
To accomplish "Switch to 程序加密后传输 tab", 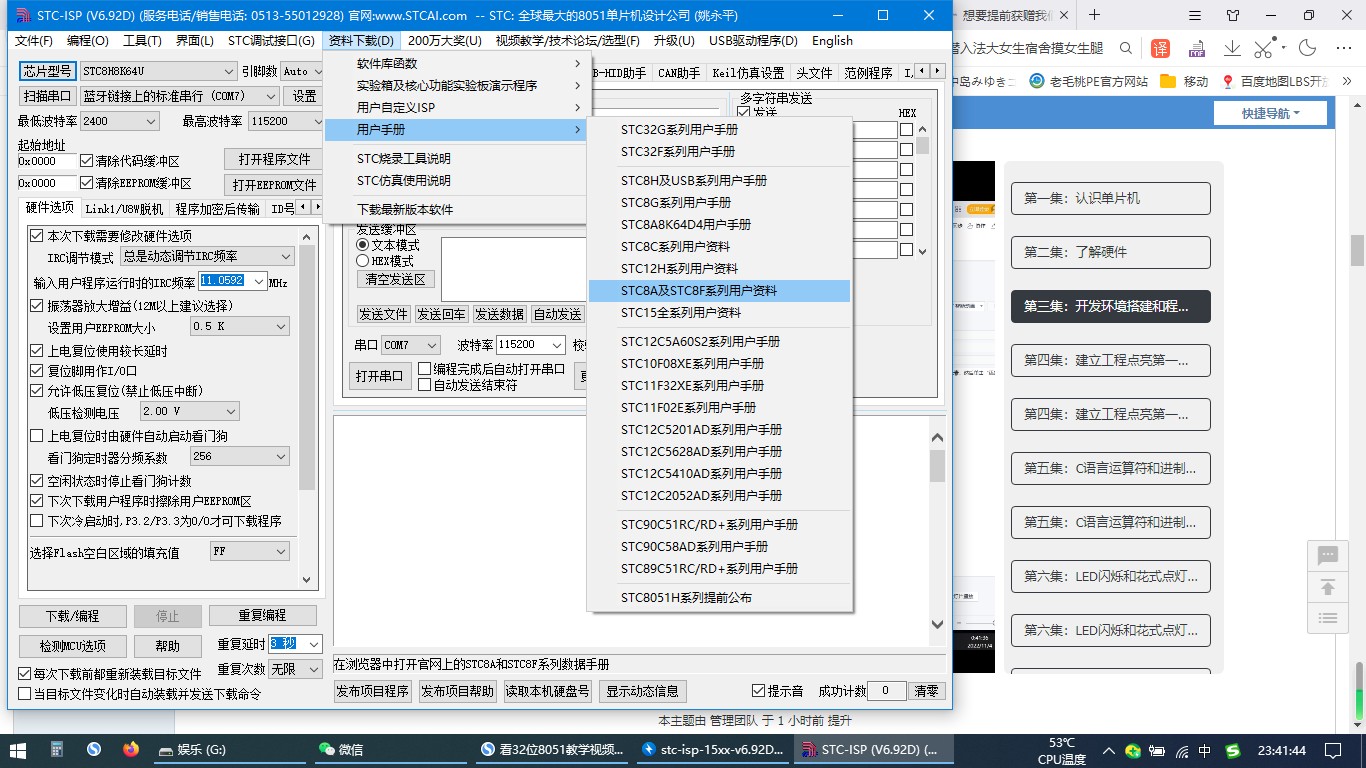I will pyautogui.click(x=217, y=209).
